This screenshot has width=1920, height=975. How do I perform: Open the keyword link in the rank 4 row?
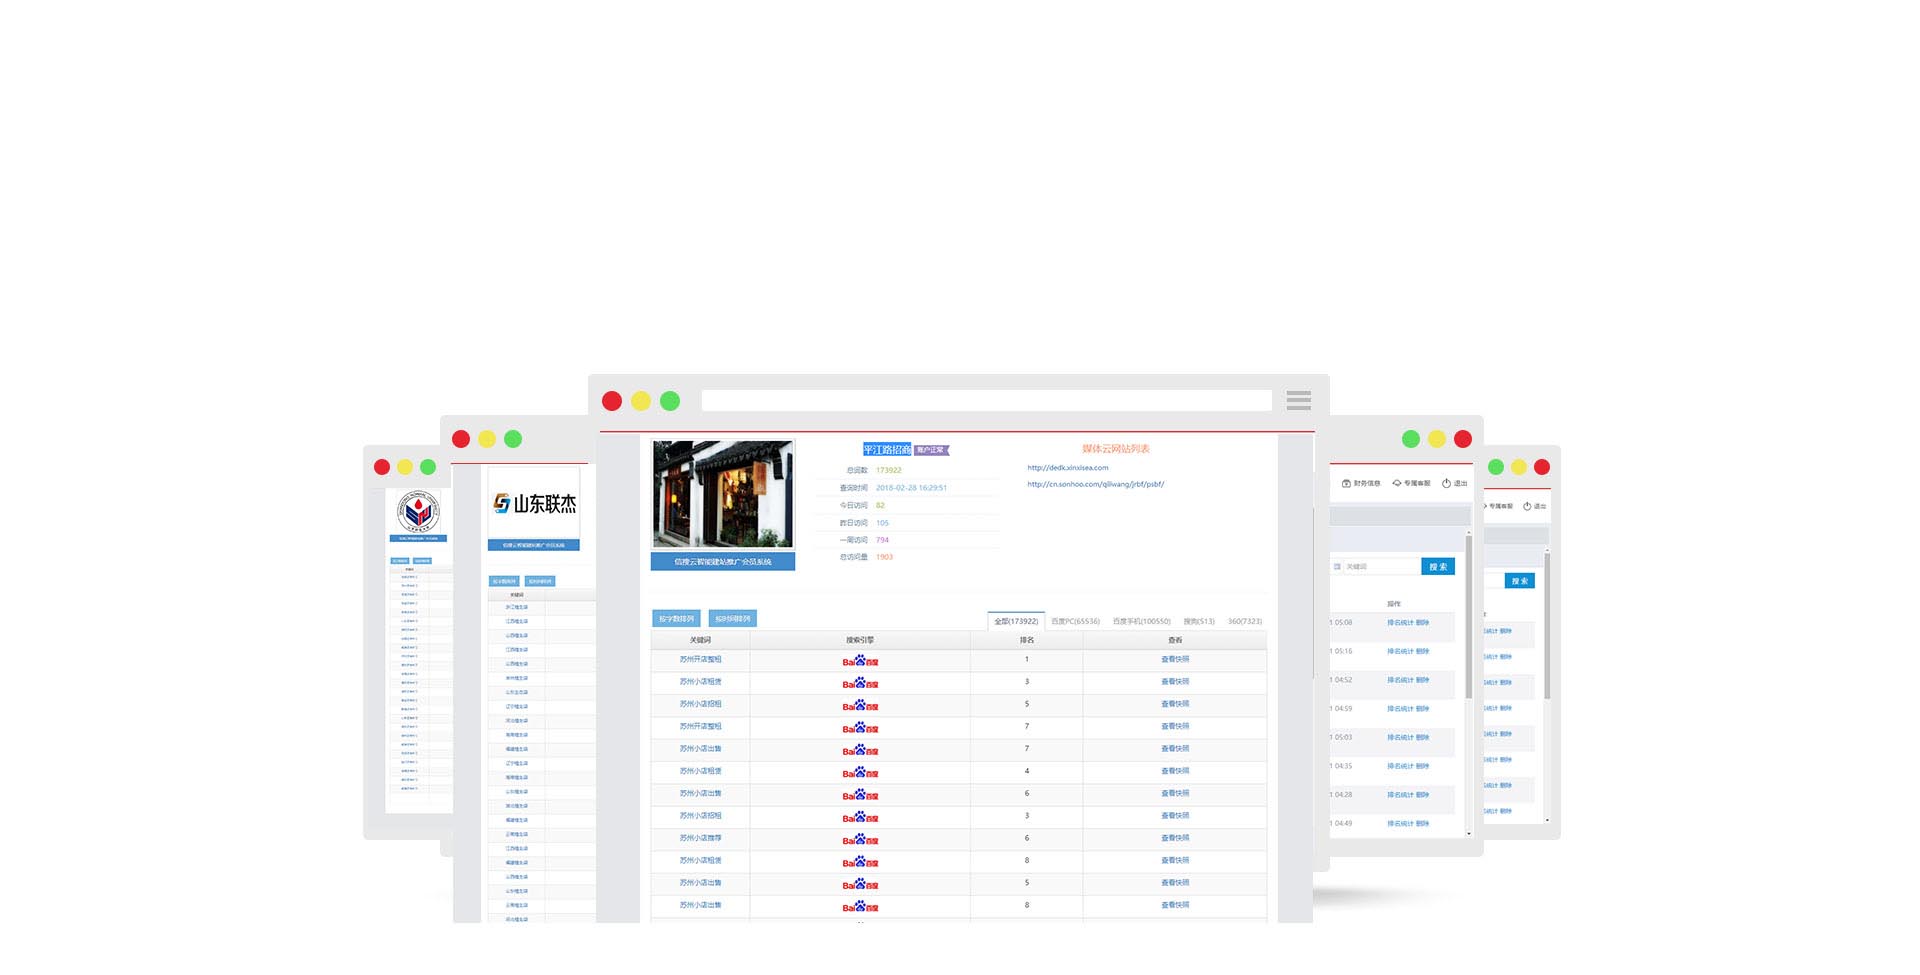tap(700, 771)
